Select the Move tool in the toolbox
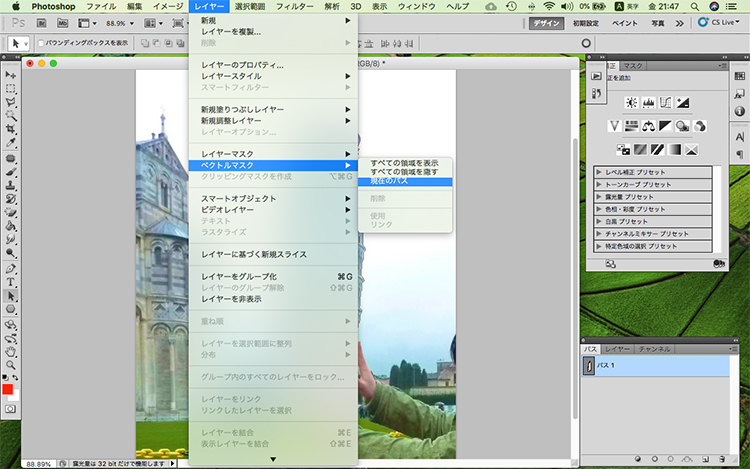Image resolution: width=750 pixels, height=469 pixels. tap(11, 75)
